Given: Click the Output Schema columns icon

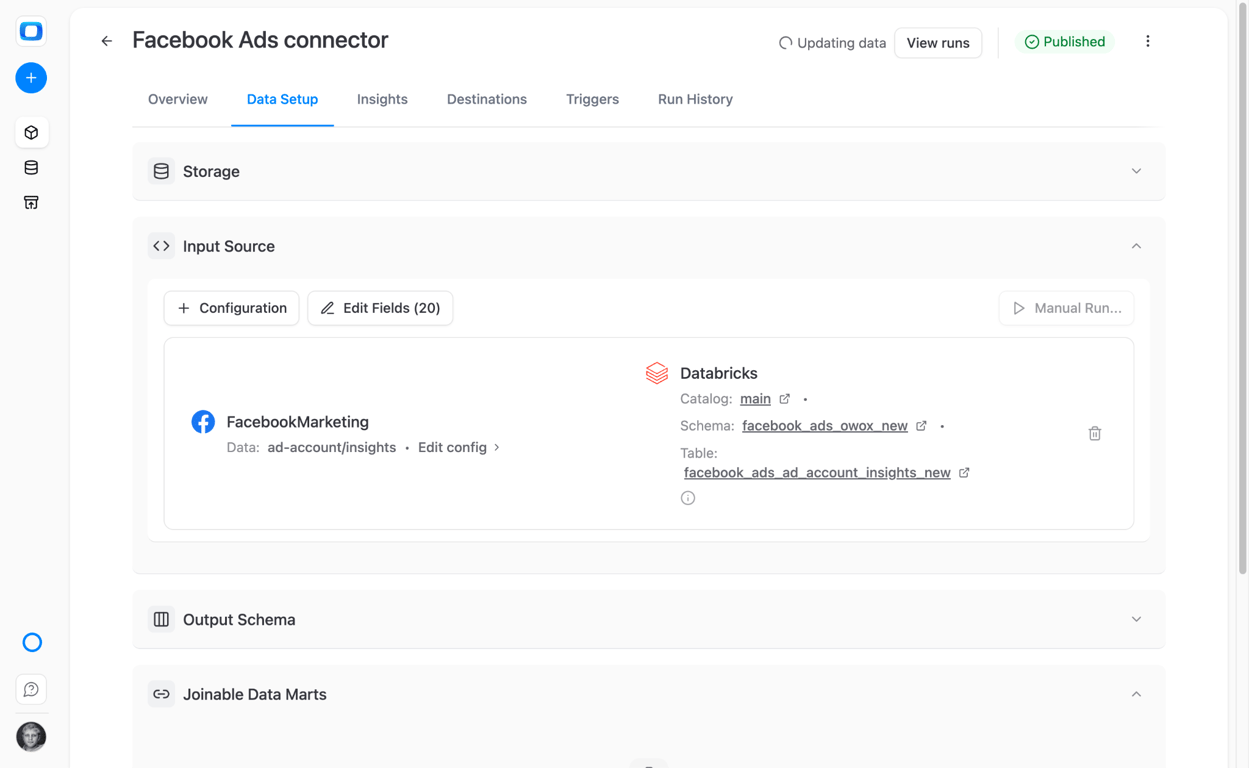Looking at the screenshot, I should (161, 619).
